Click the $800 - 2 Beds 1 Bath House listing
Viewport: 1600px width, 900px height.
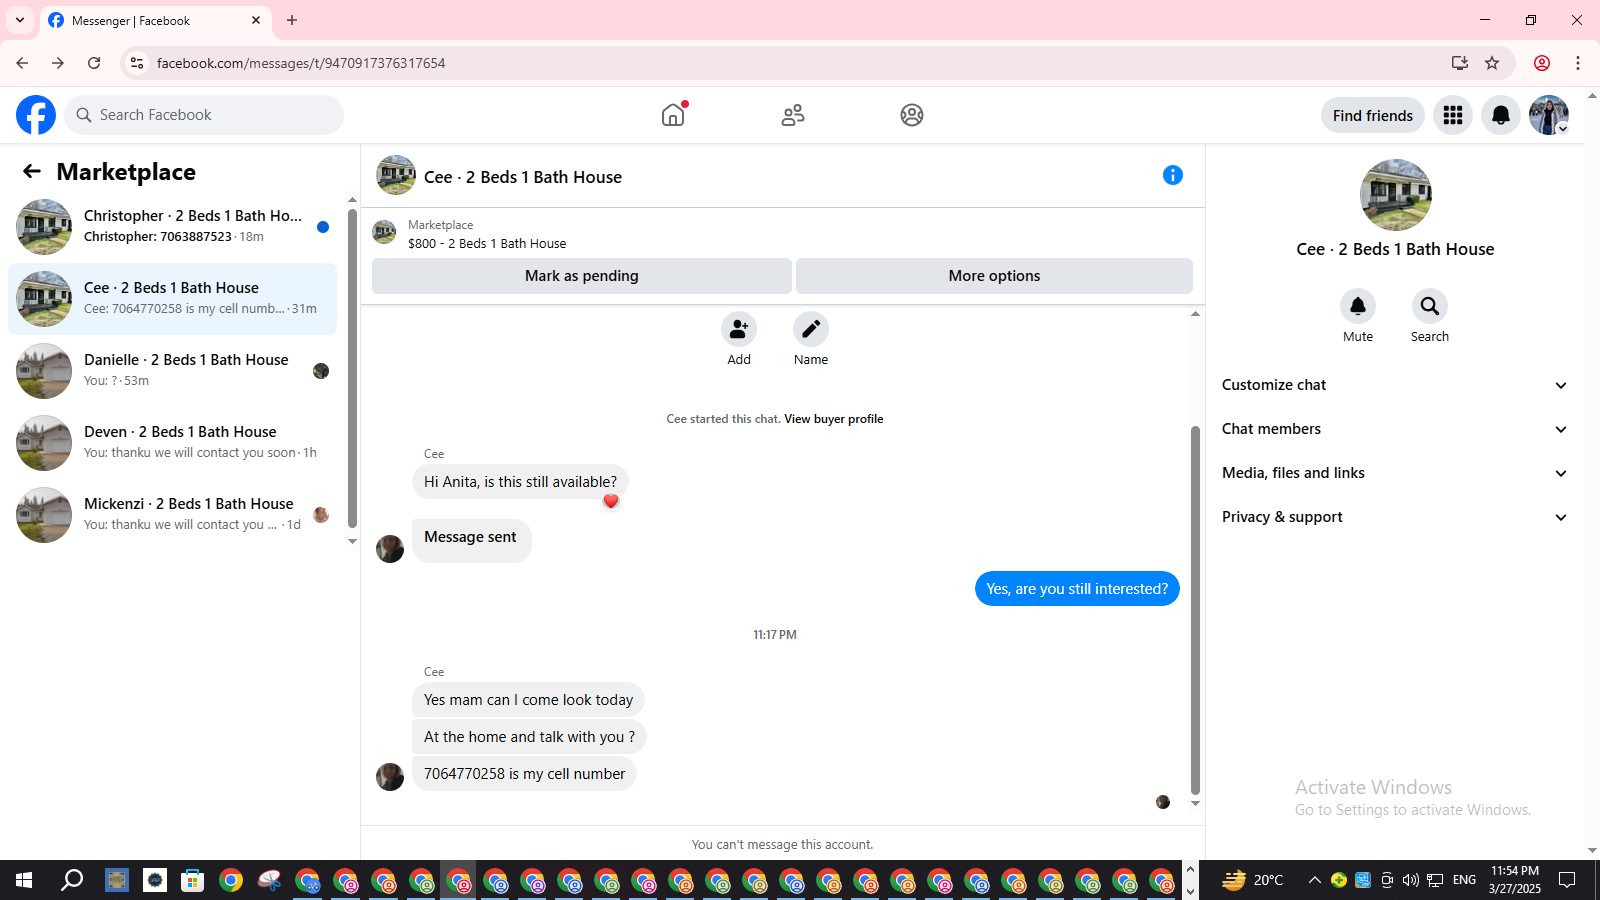coord(487,243)
